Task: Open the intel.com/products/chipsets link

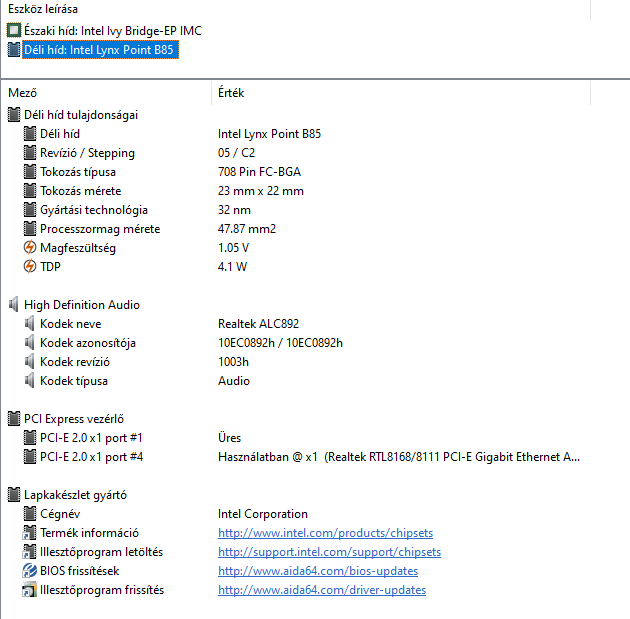Action: click(x=325, y=533)
